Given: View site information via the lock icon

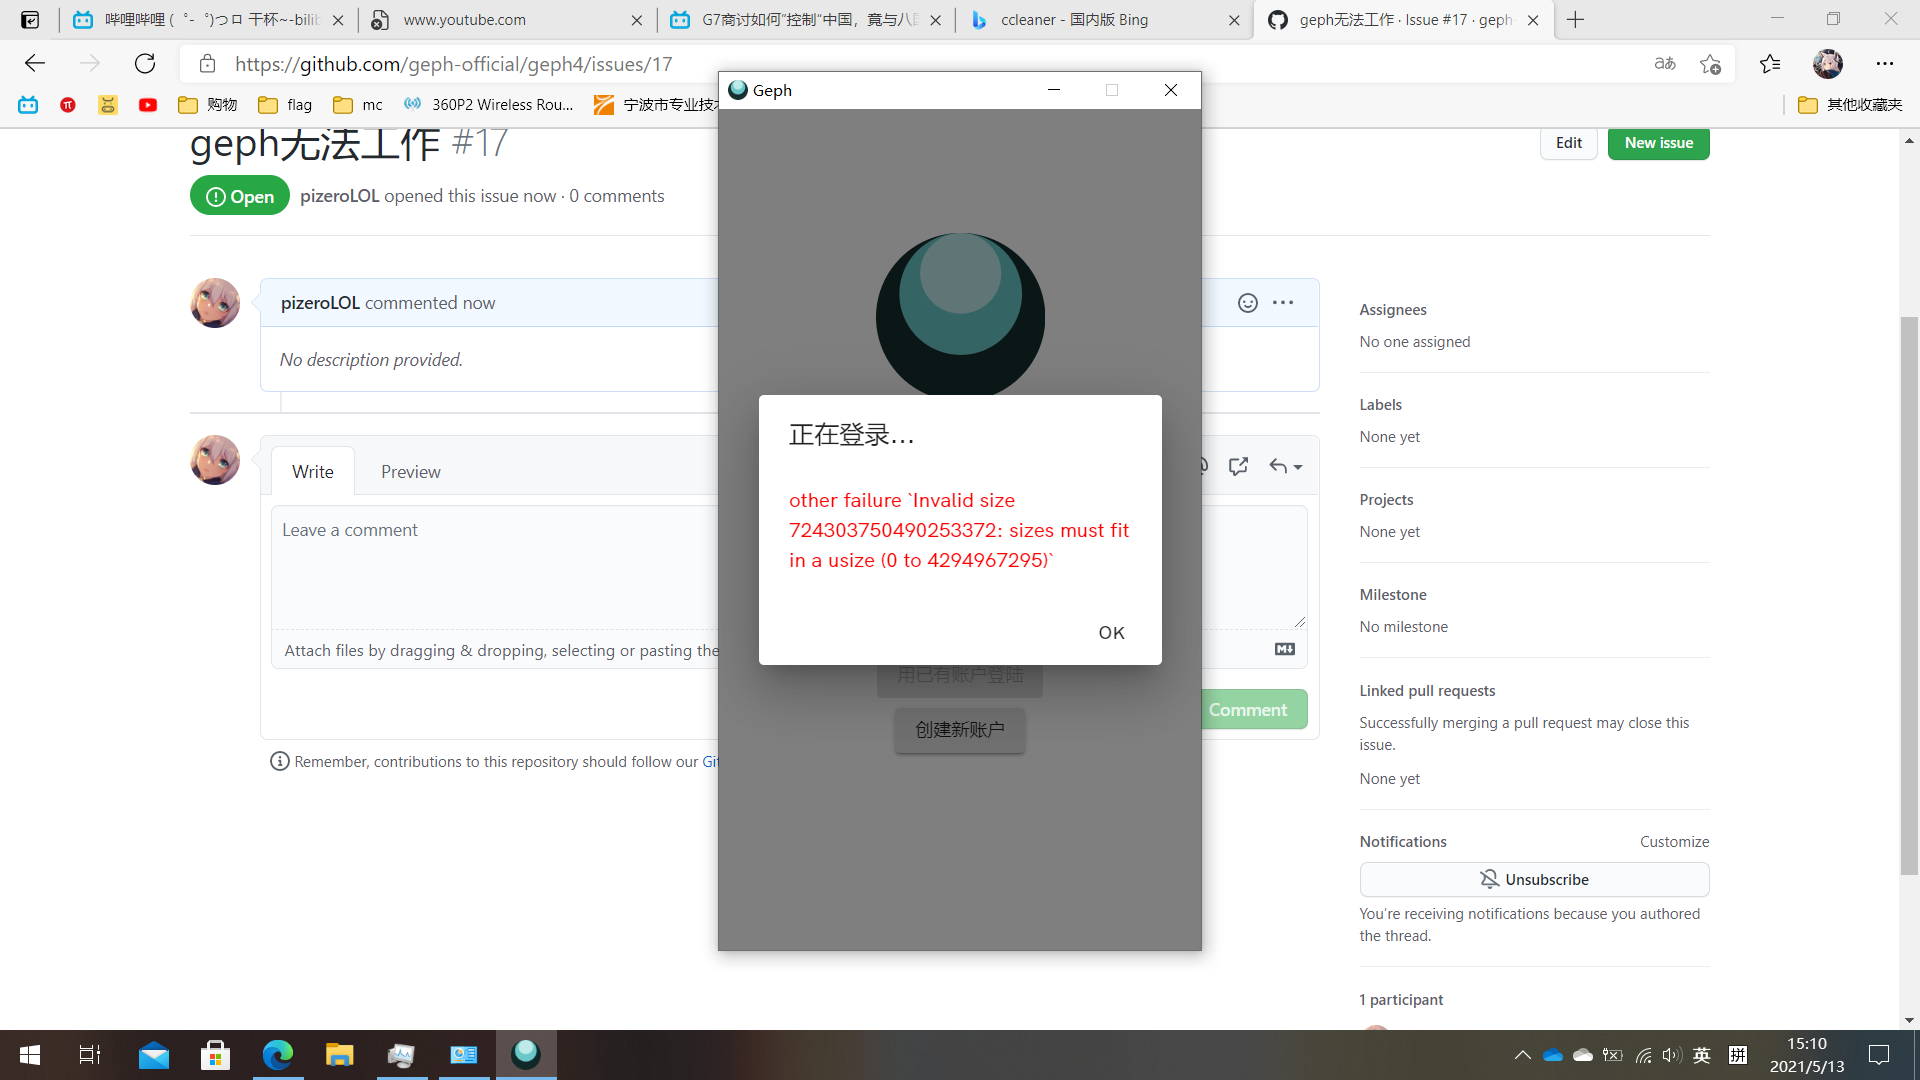Looking at the screenshot, I should 207,63.
